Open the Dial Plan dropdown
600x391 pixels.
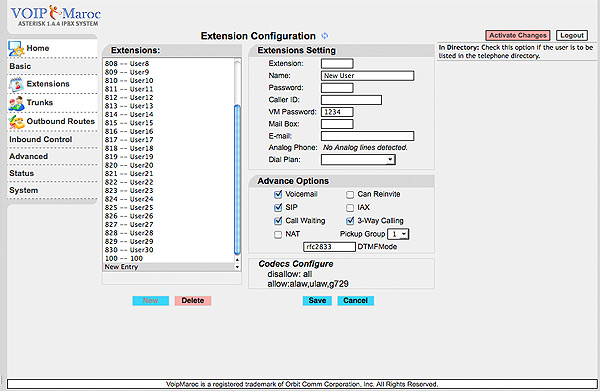358,160
